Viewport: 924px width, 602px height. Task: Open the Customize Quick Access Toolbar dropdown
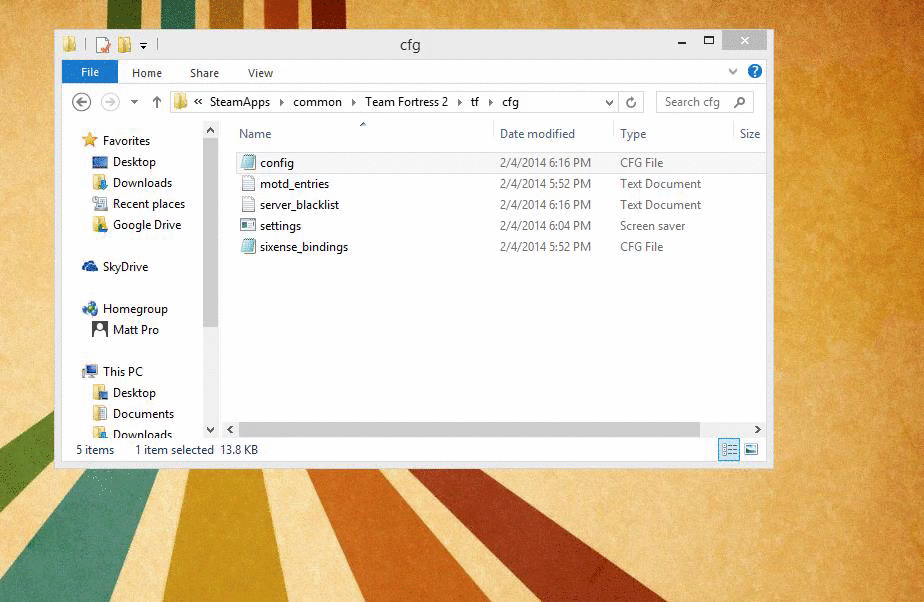point(143,45)
